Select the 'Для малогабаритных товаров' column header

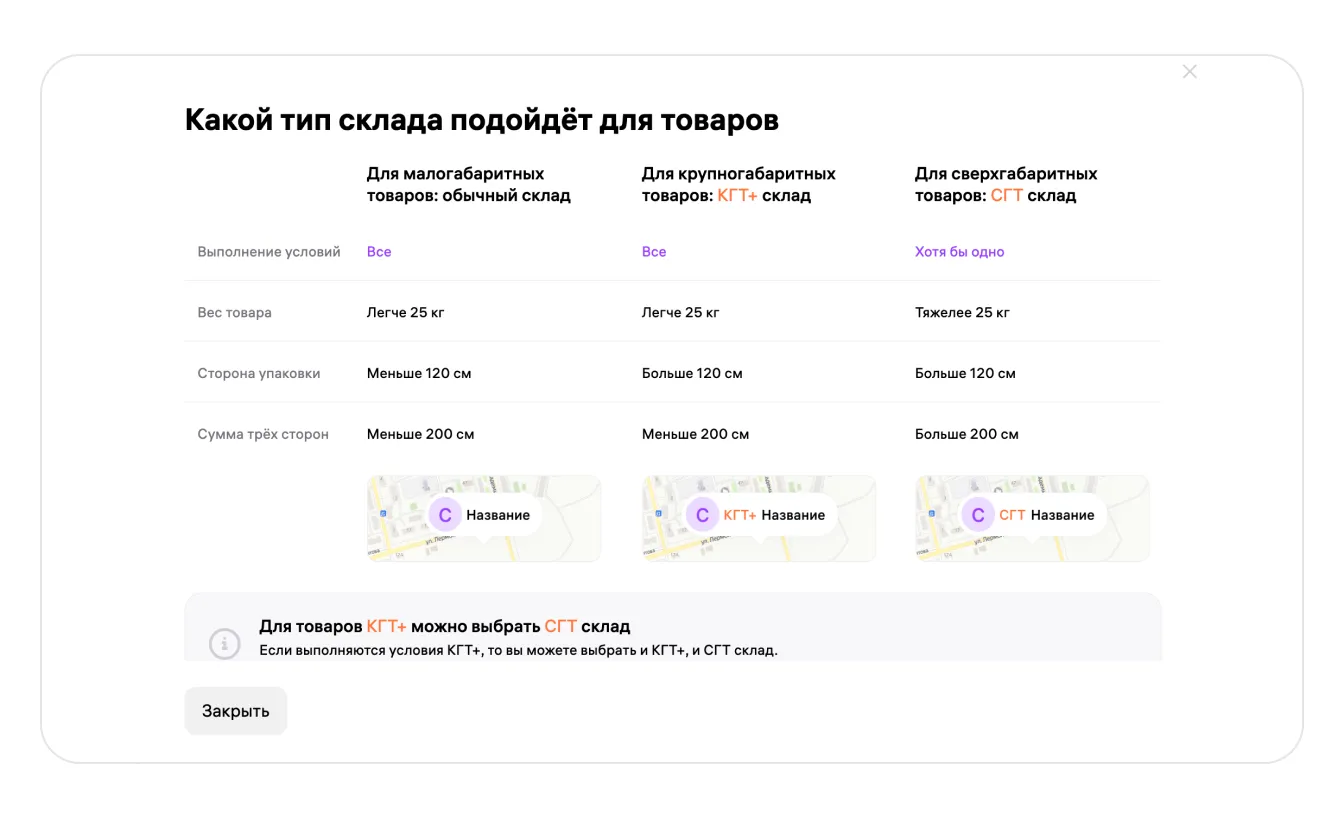tap(468, 185)
